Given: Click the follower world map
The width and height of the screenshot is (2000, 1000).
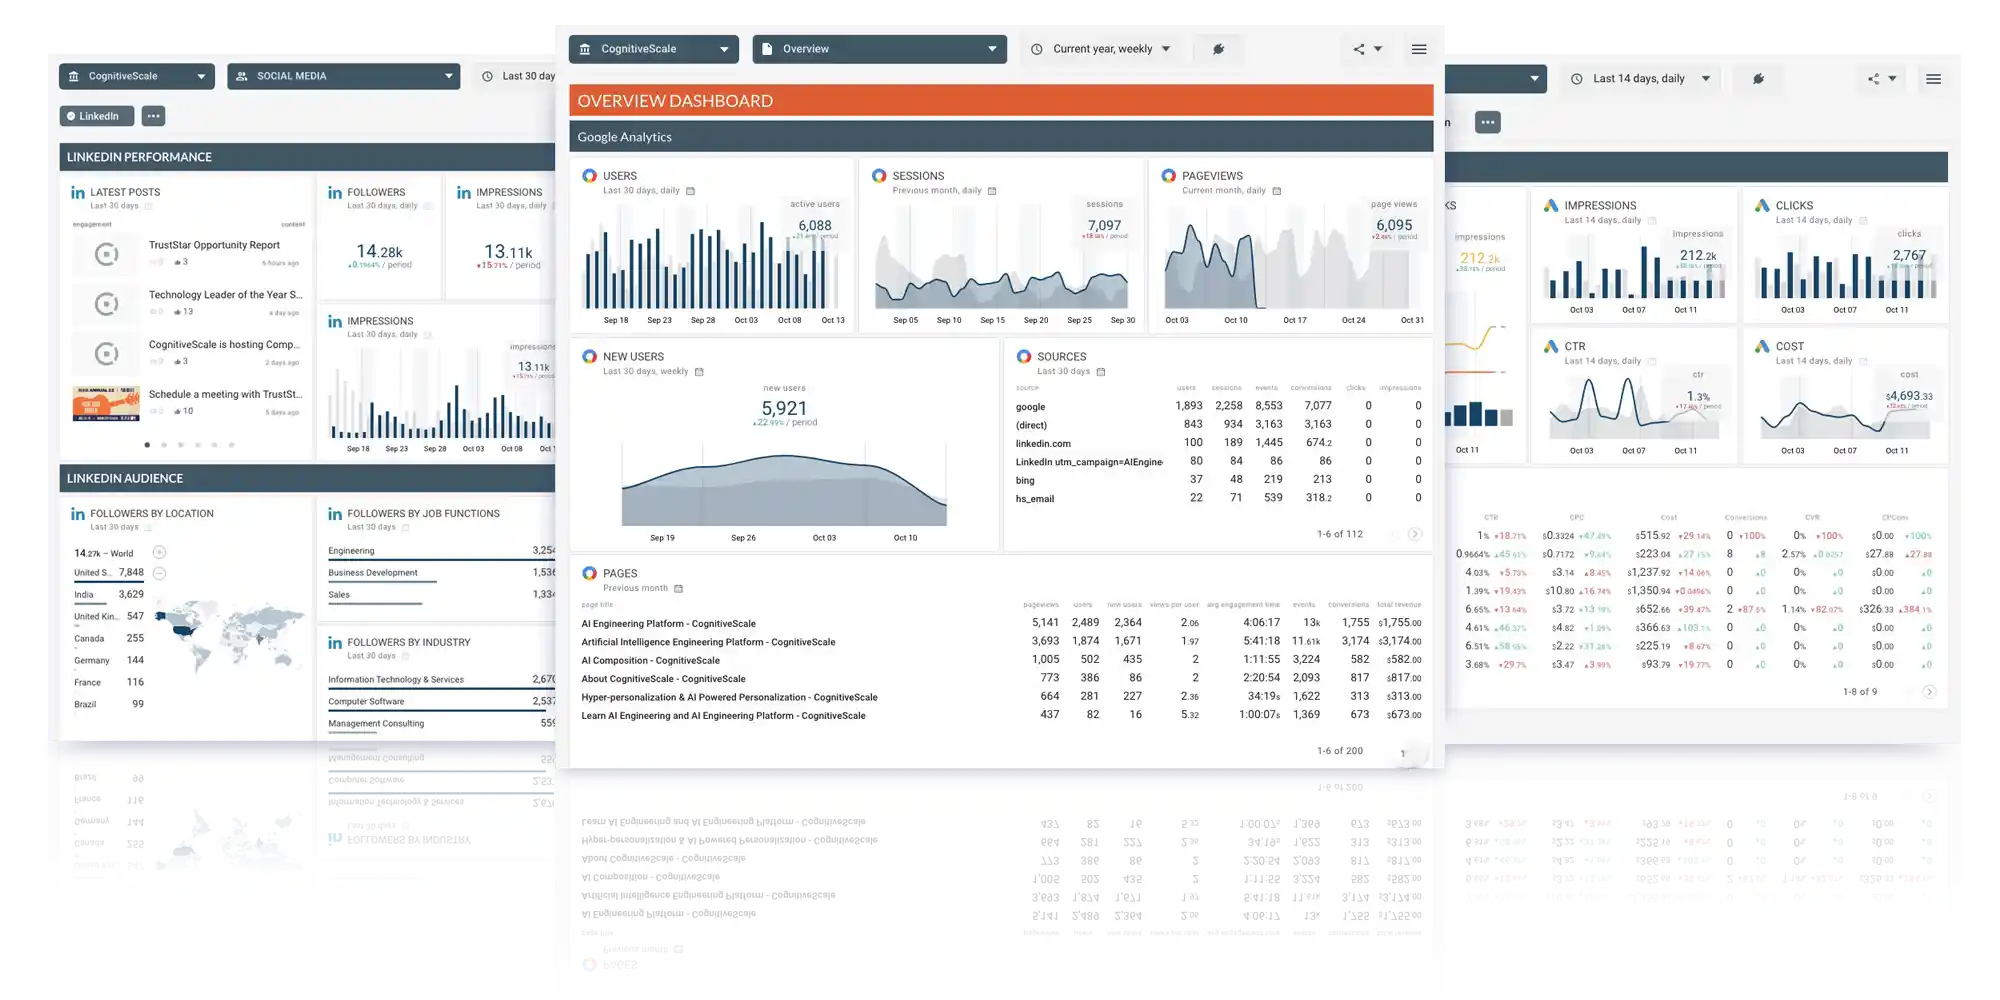Looking at the screenshot, I should pos(230,635).
